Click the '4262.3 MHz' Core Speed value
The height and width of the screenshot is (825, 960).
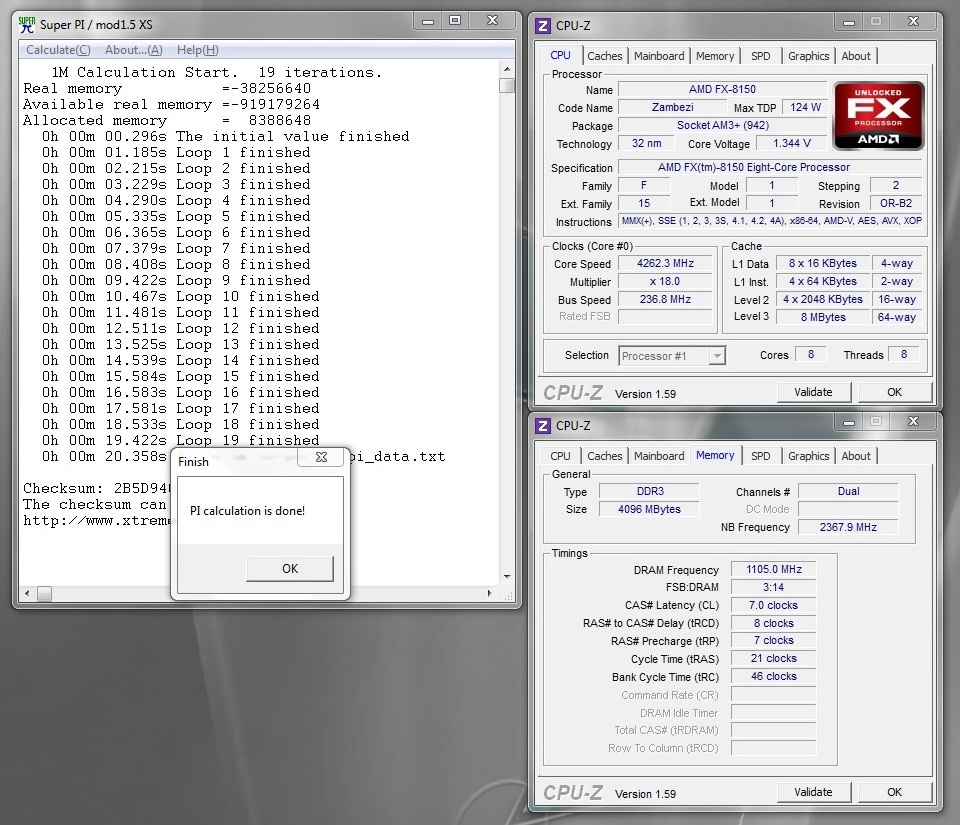[666, 264]
